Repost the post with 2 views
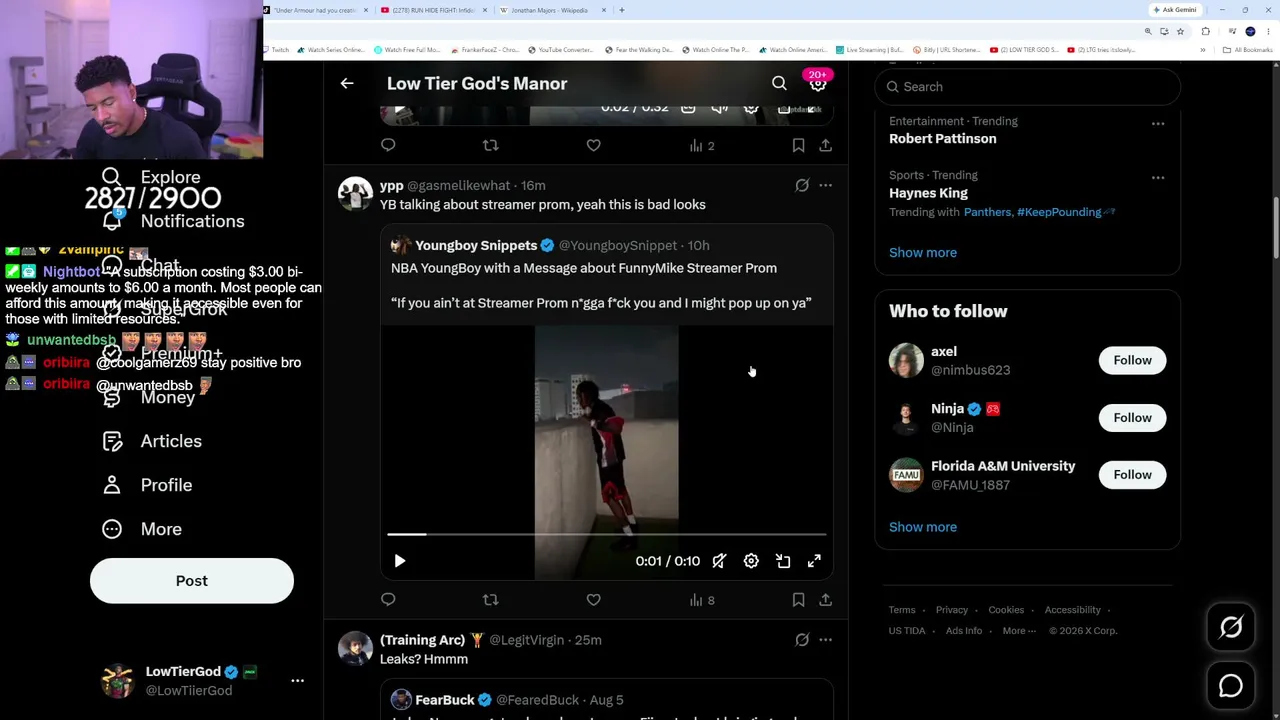1280x720 pixels. pyautogui.click(x=490, y=146)
